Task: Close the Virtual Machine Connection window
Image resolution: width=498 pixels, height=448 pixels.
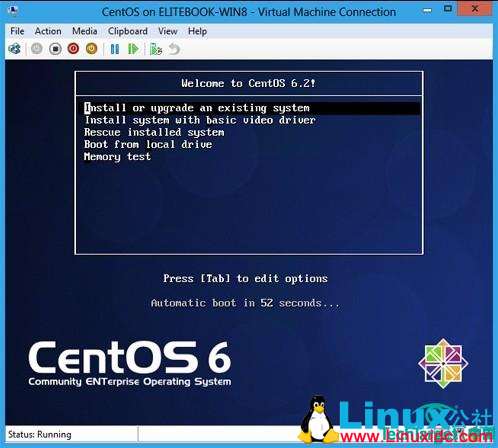Action: (x=475, y=9)
